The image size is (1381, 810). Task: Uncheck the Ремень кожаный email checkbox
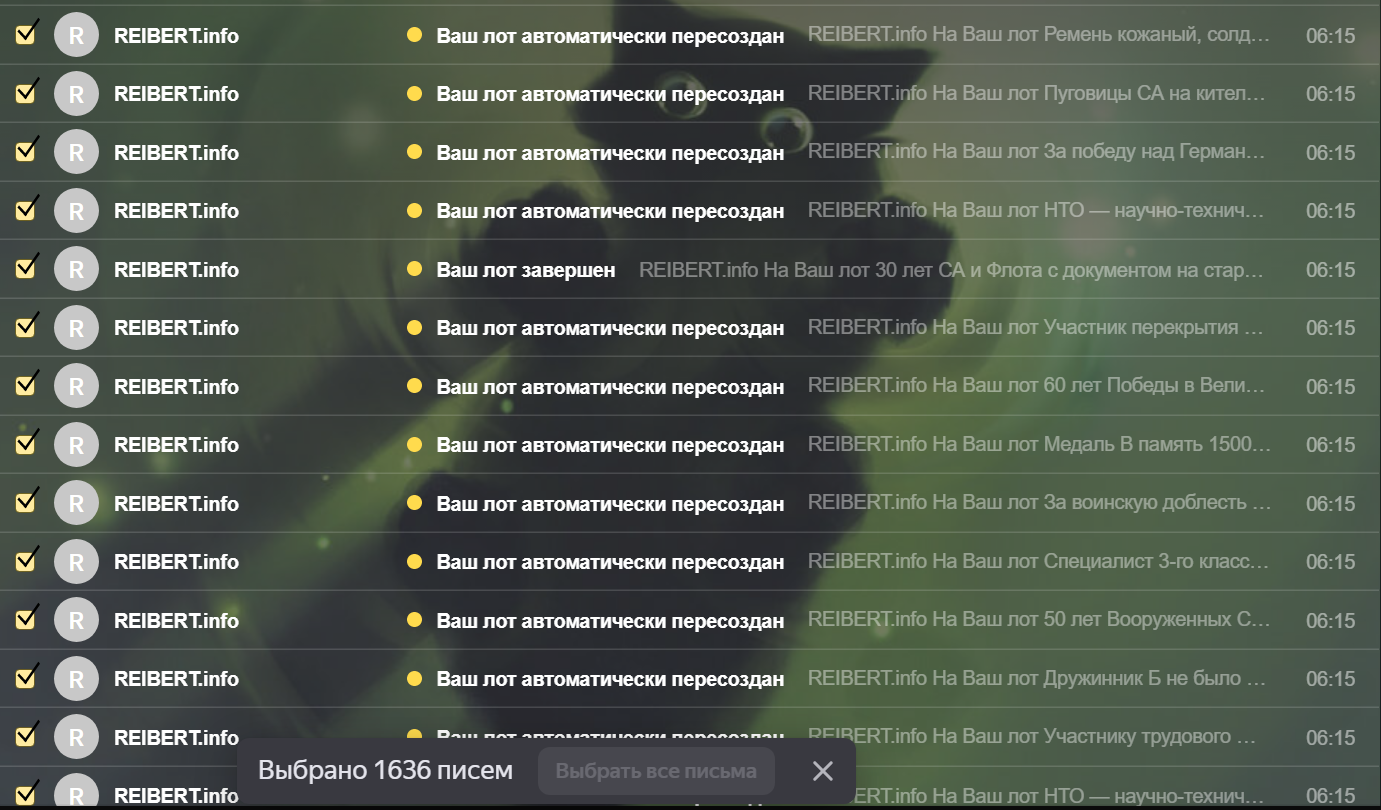26,36
